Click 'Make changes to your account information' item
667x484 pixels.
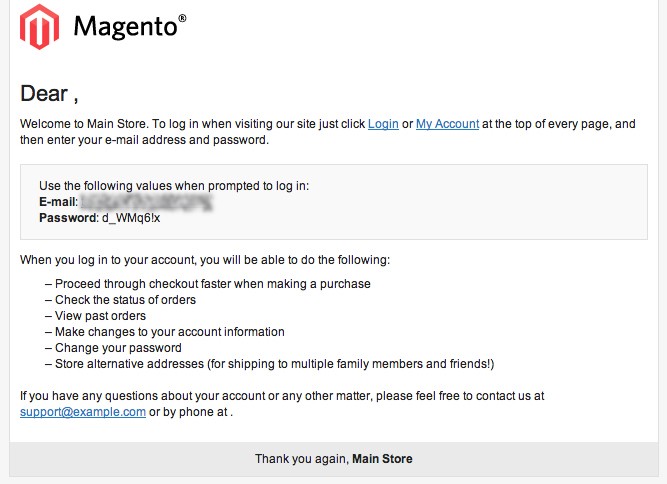[x=165, y=332]
